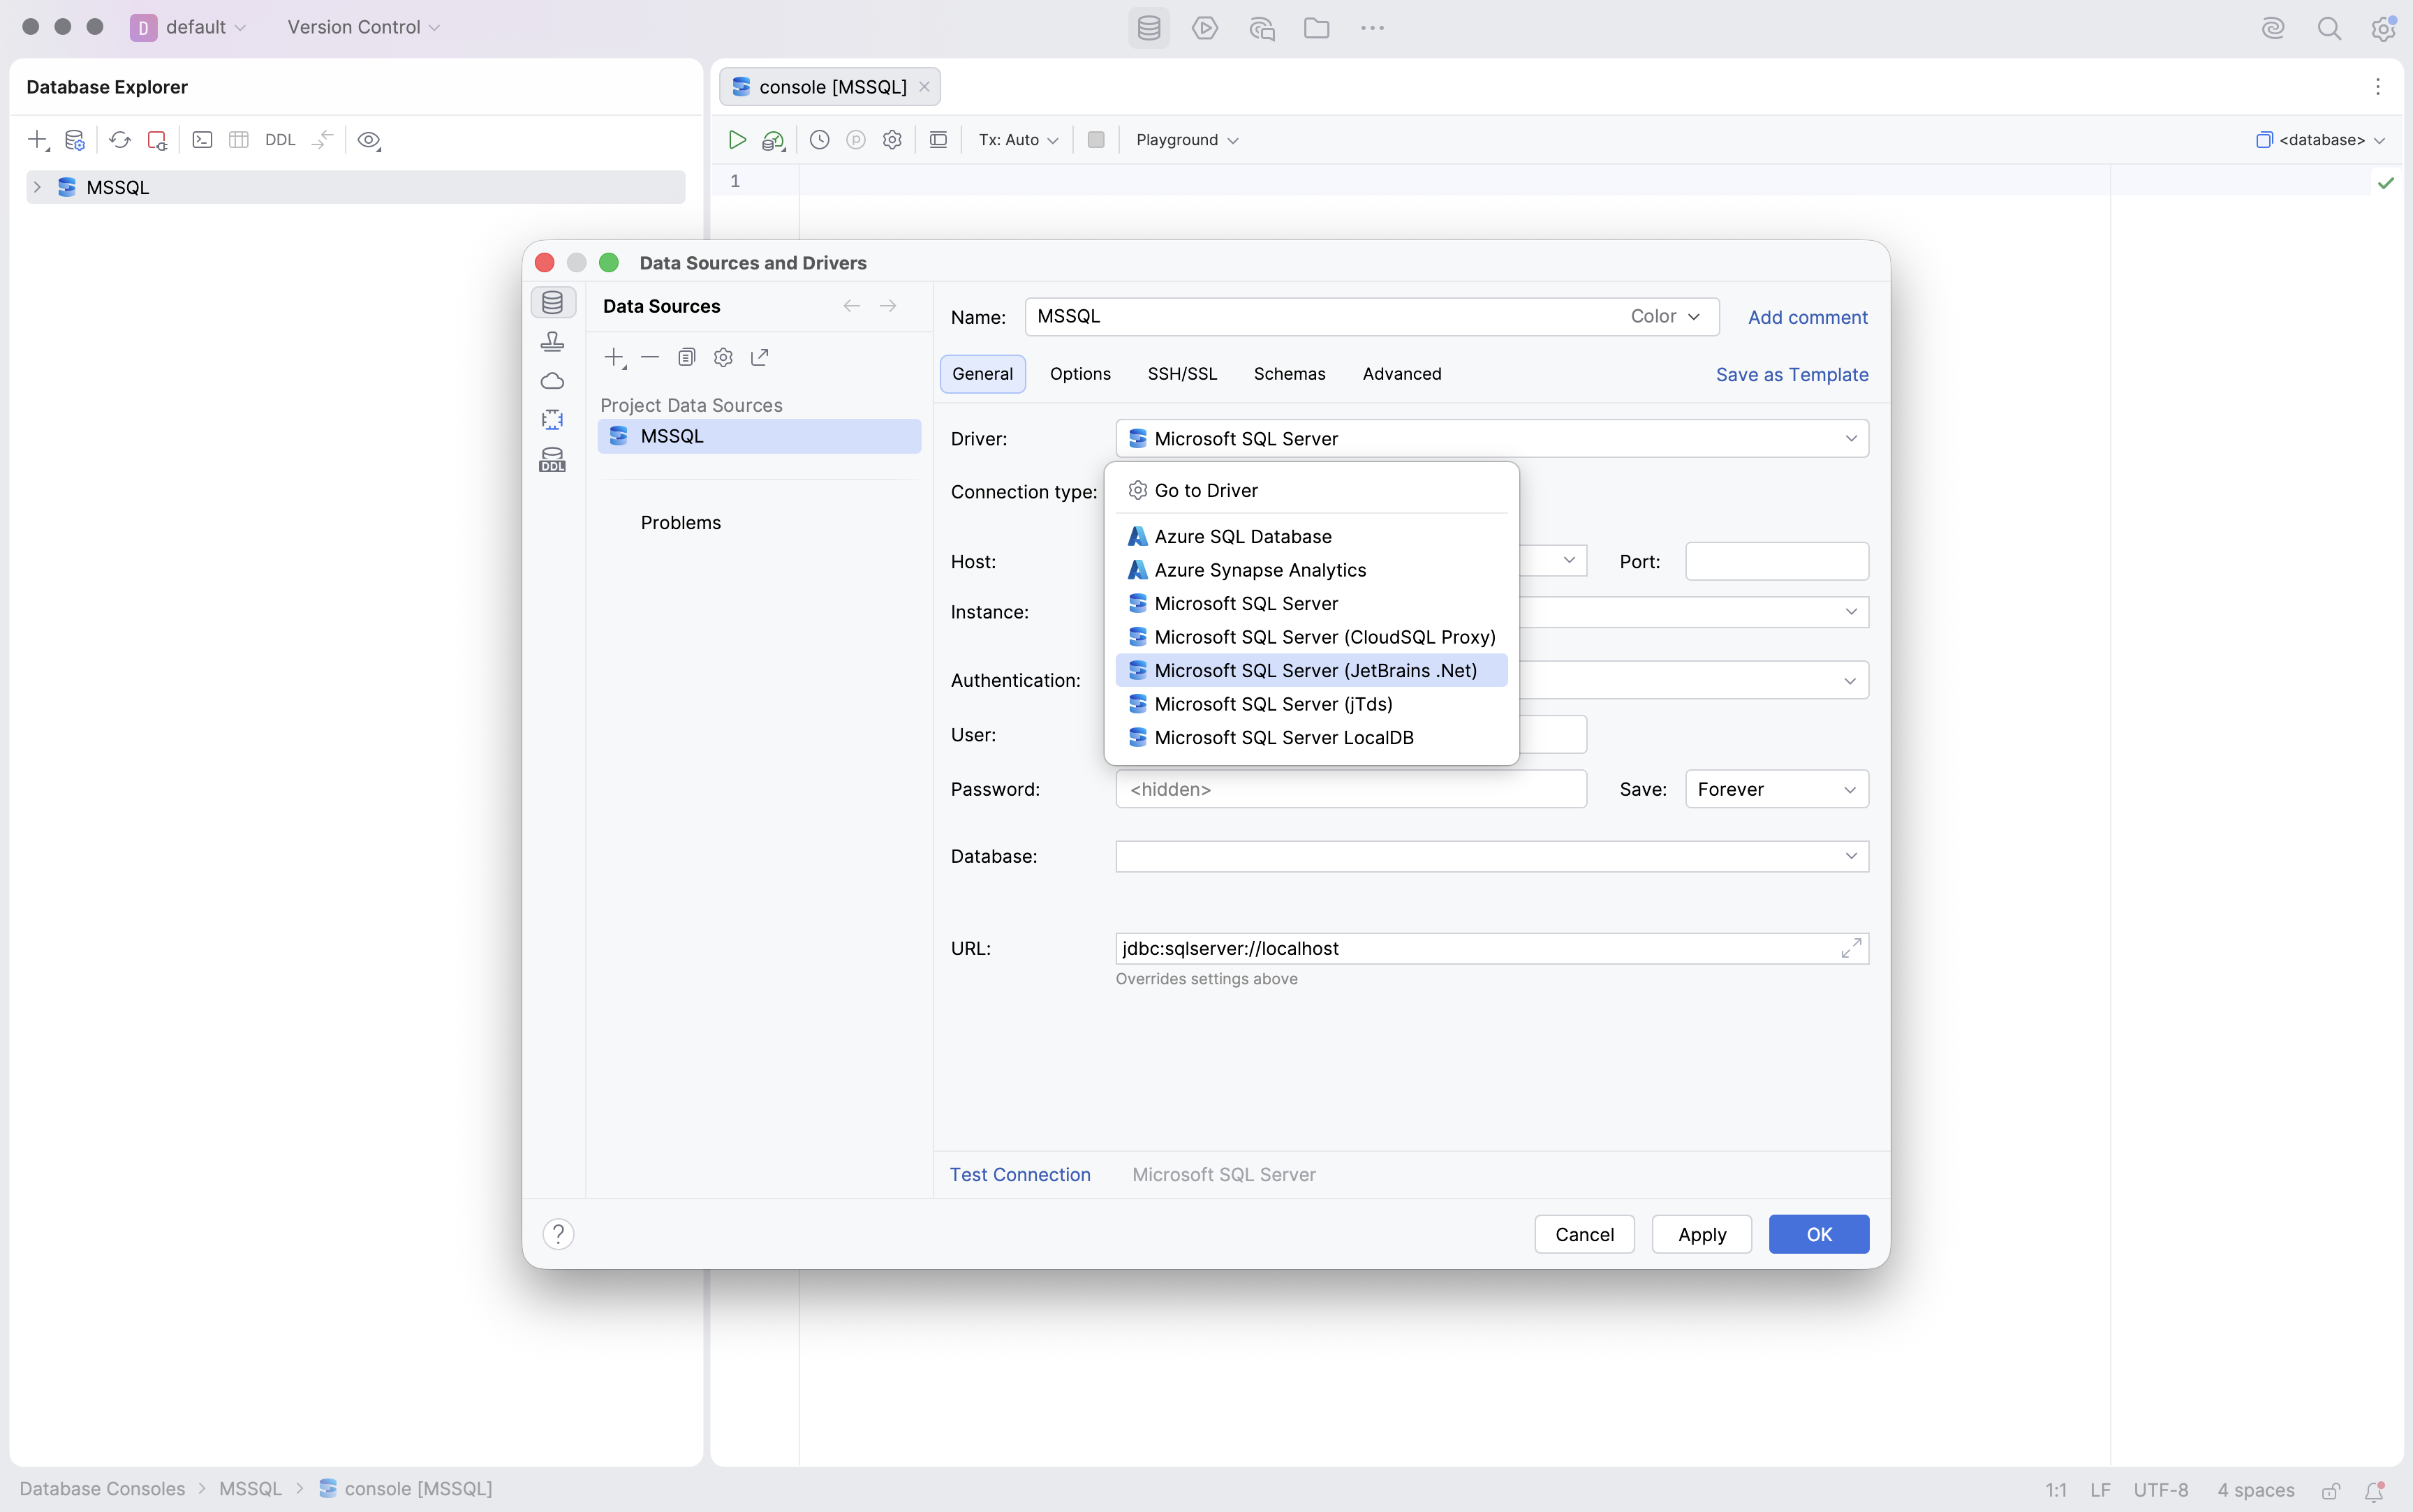Open console settings gear in editor toolbar
Image resolution: width=2413 pixels, height=1512 pixels.
892,140
